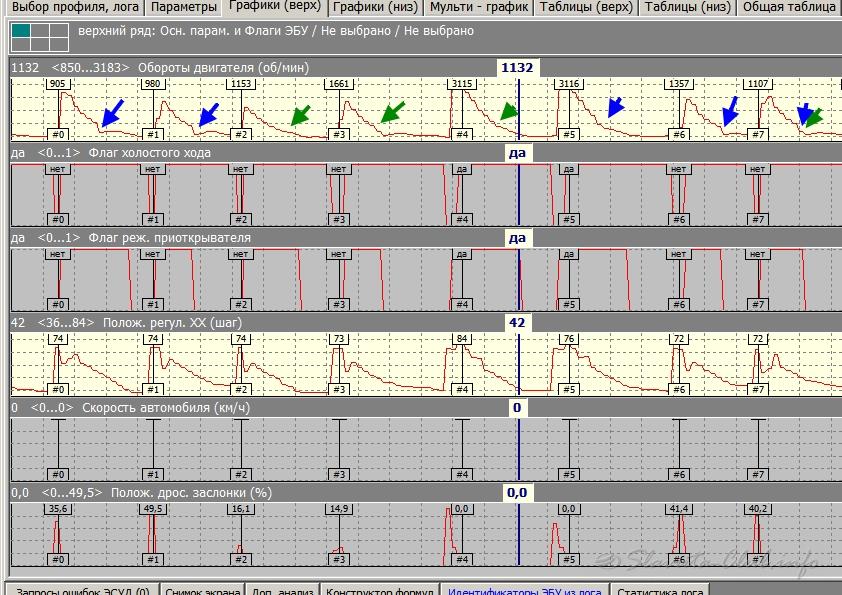842x595 pixels.
Task: Select the 'Таблицы (верх)' tab
Action: [x=585, y=7]
